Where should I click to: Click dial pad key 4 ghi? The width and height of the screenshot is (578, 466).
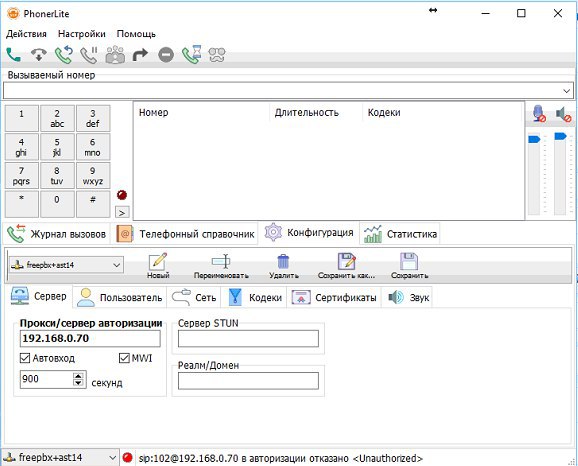tap(21, 147)
